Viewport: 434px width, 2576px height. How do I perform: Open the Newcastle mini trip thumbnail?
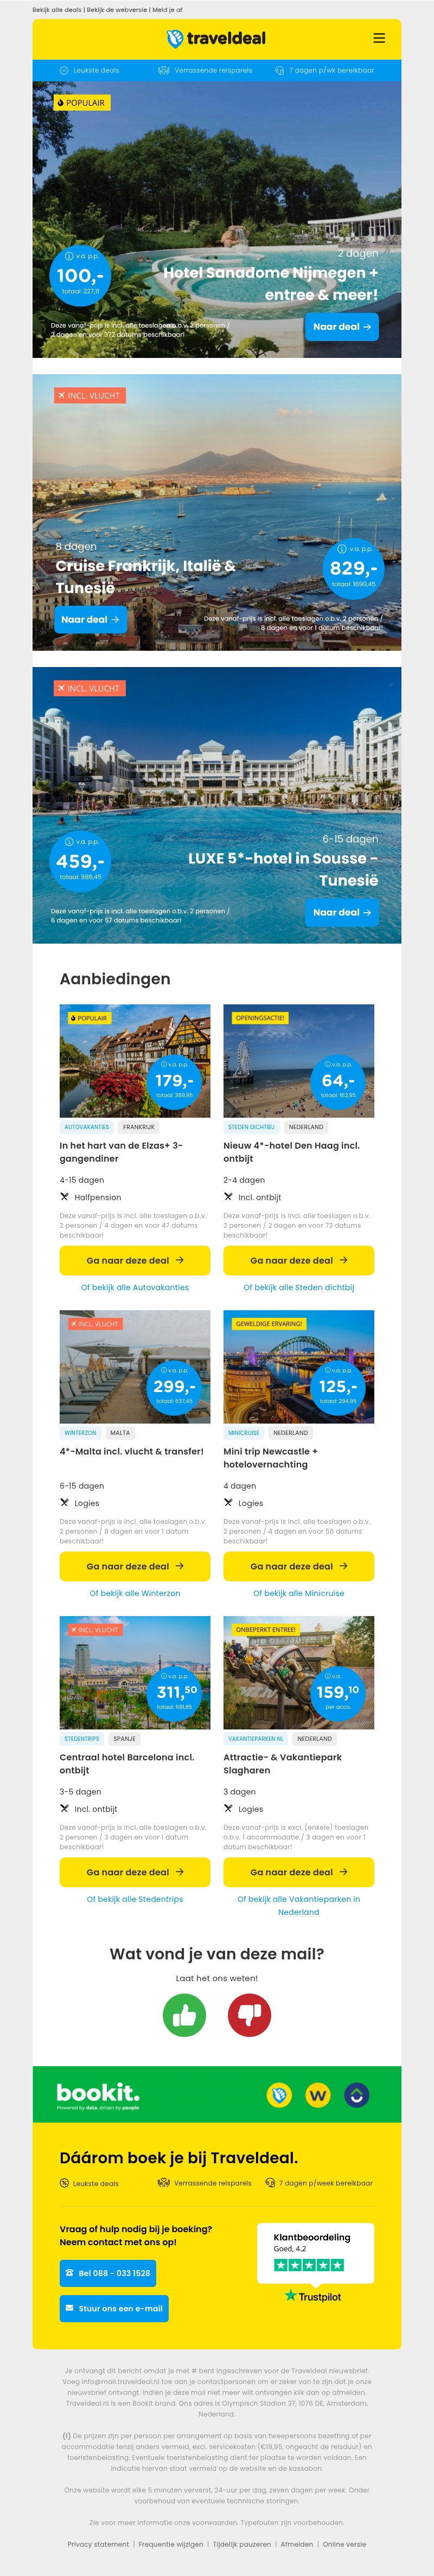point(298,1366)
